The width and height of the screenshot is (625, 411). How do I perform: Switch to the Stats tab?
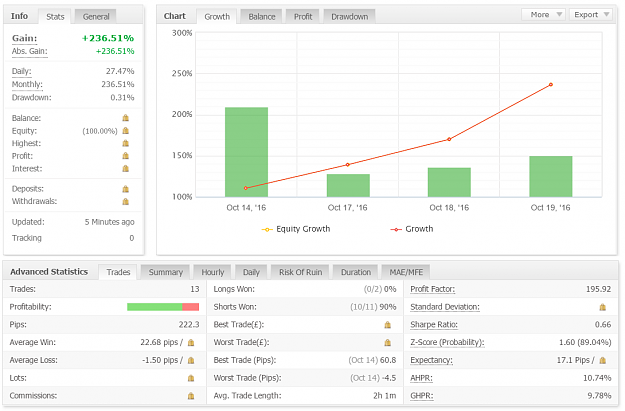tap(55, 17)
